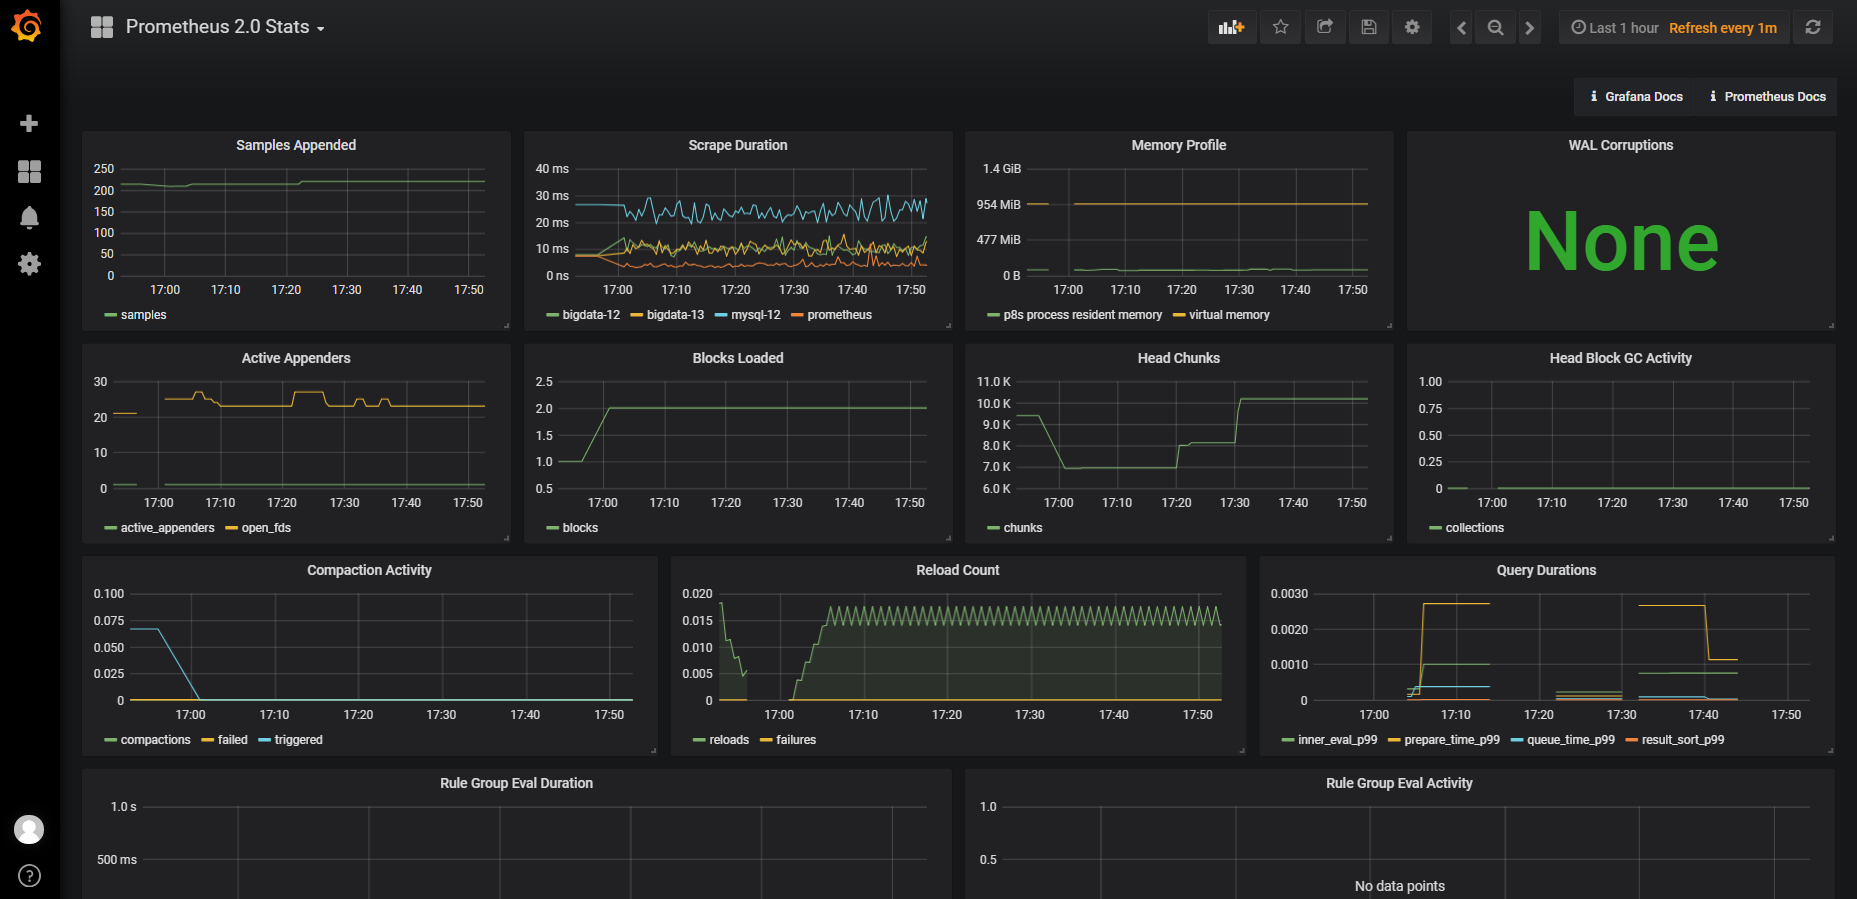Viewport: 1857px width, 899px height.
Task: Open the Help question mark icon
Action: click(x=29, y=876)
